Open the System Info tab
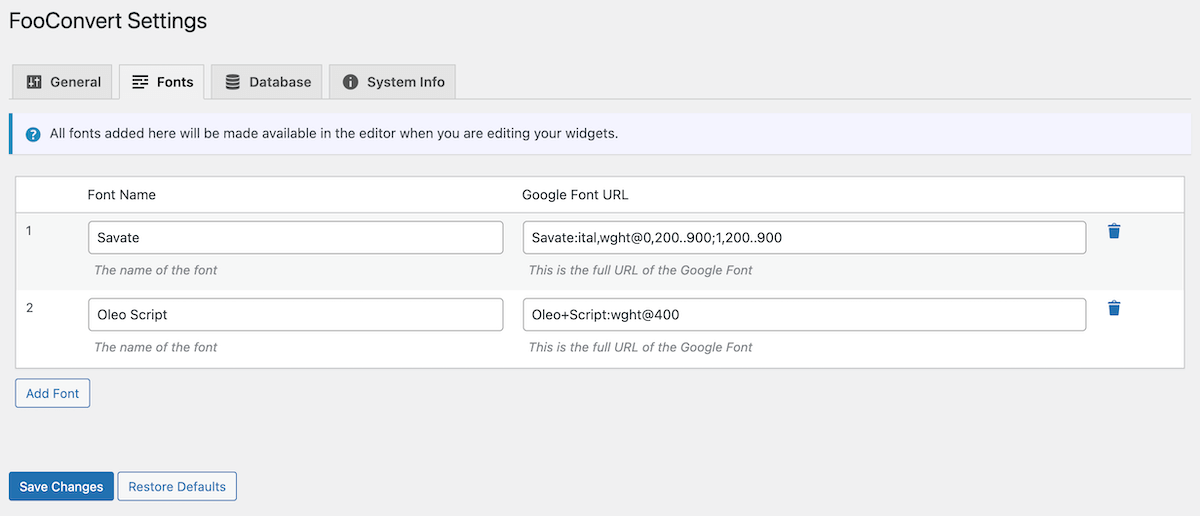The width and height of the screenshot is (1200, 516). (393, 82)
